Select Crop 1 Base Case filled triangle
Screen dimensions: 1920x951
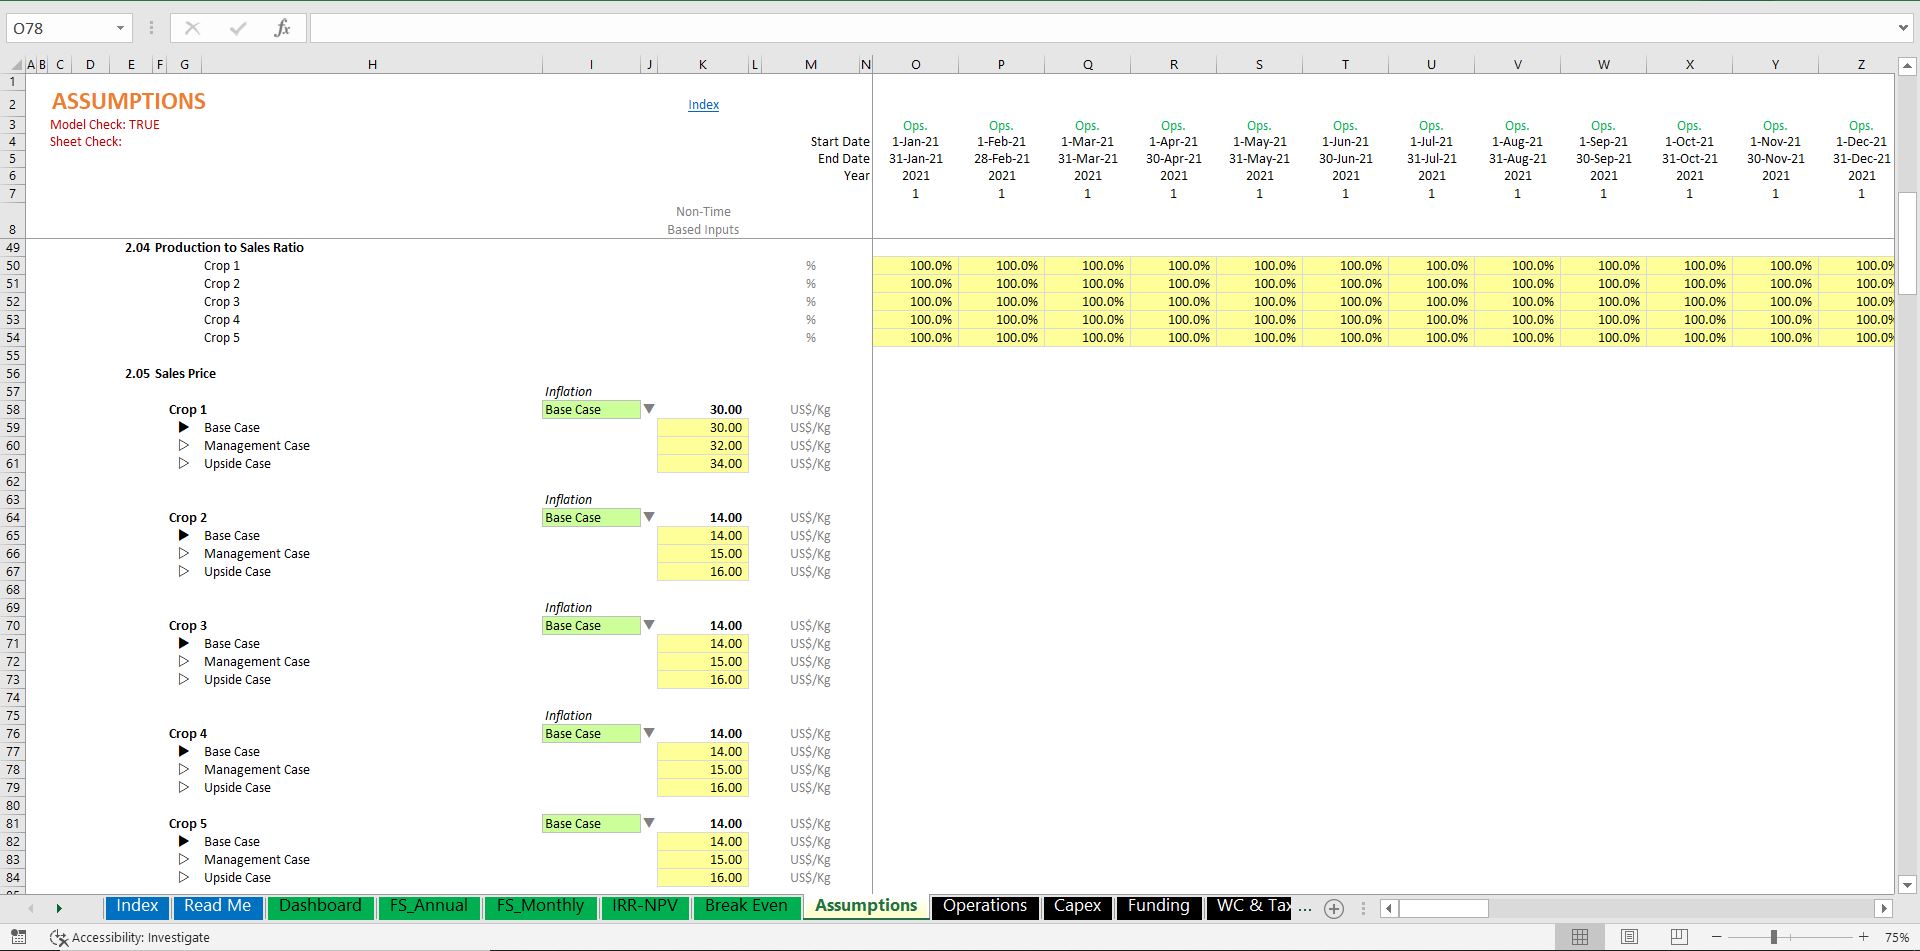[x=184, y=427]
